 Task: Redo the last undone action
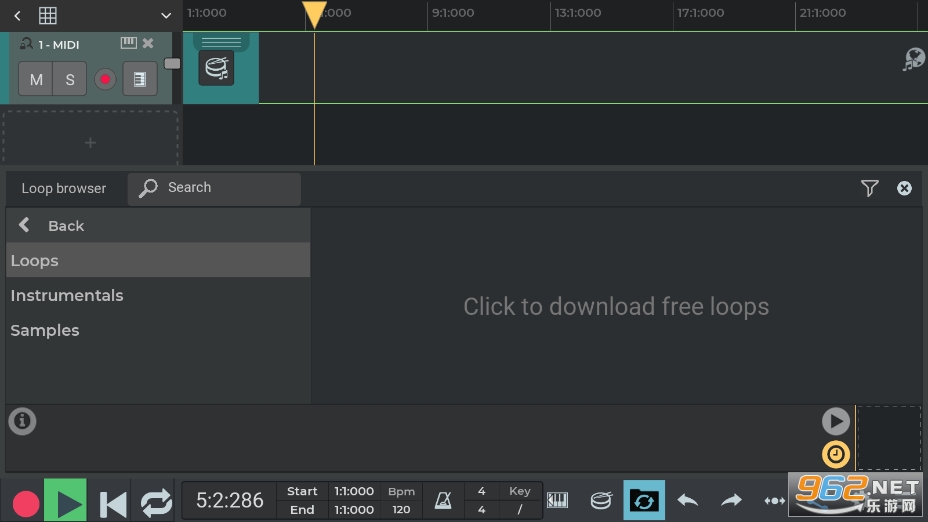[732, 500]
